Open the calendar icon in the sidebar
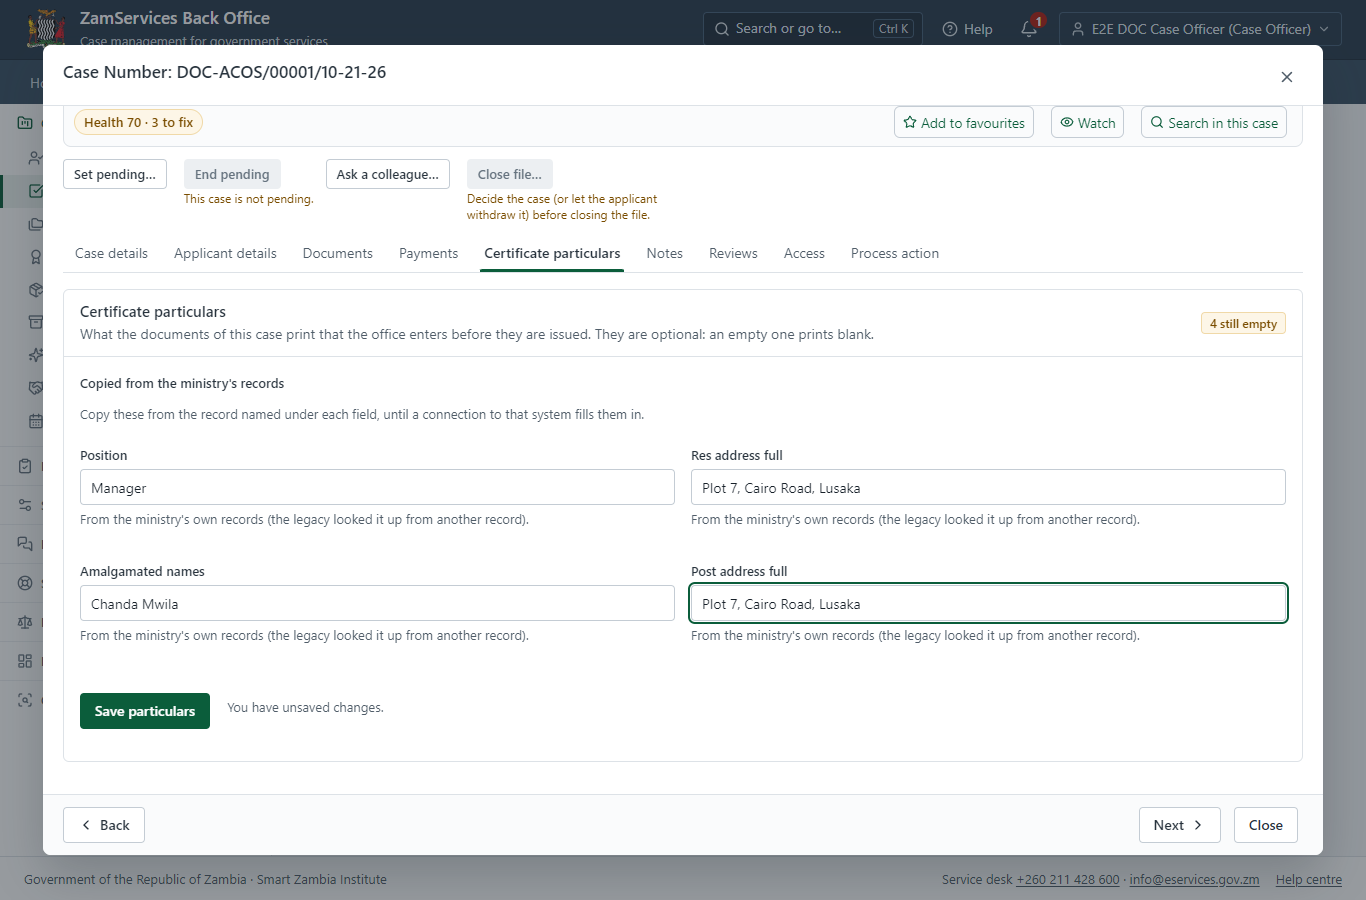 [35, 421]
